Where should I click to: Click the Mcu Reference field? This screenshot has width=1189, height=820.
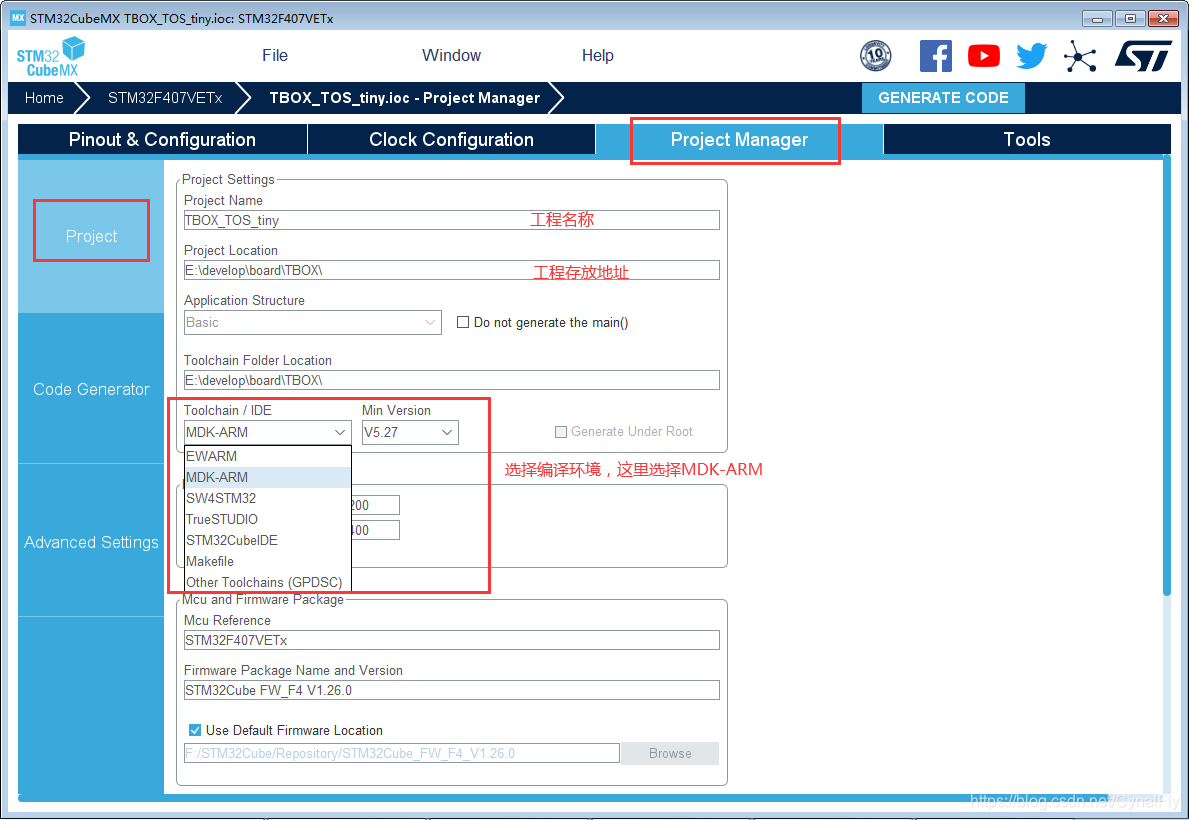(x=451, y=640)
